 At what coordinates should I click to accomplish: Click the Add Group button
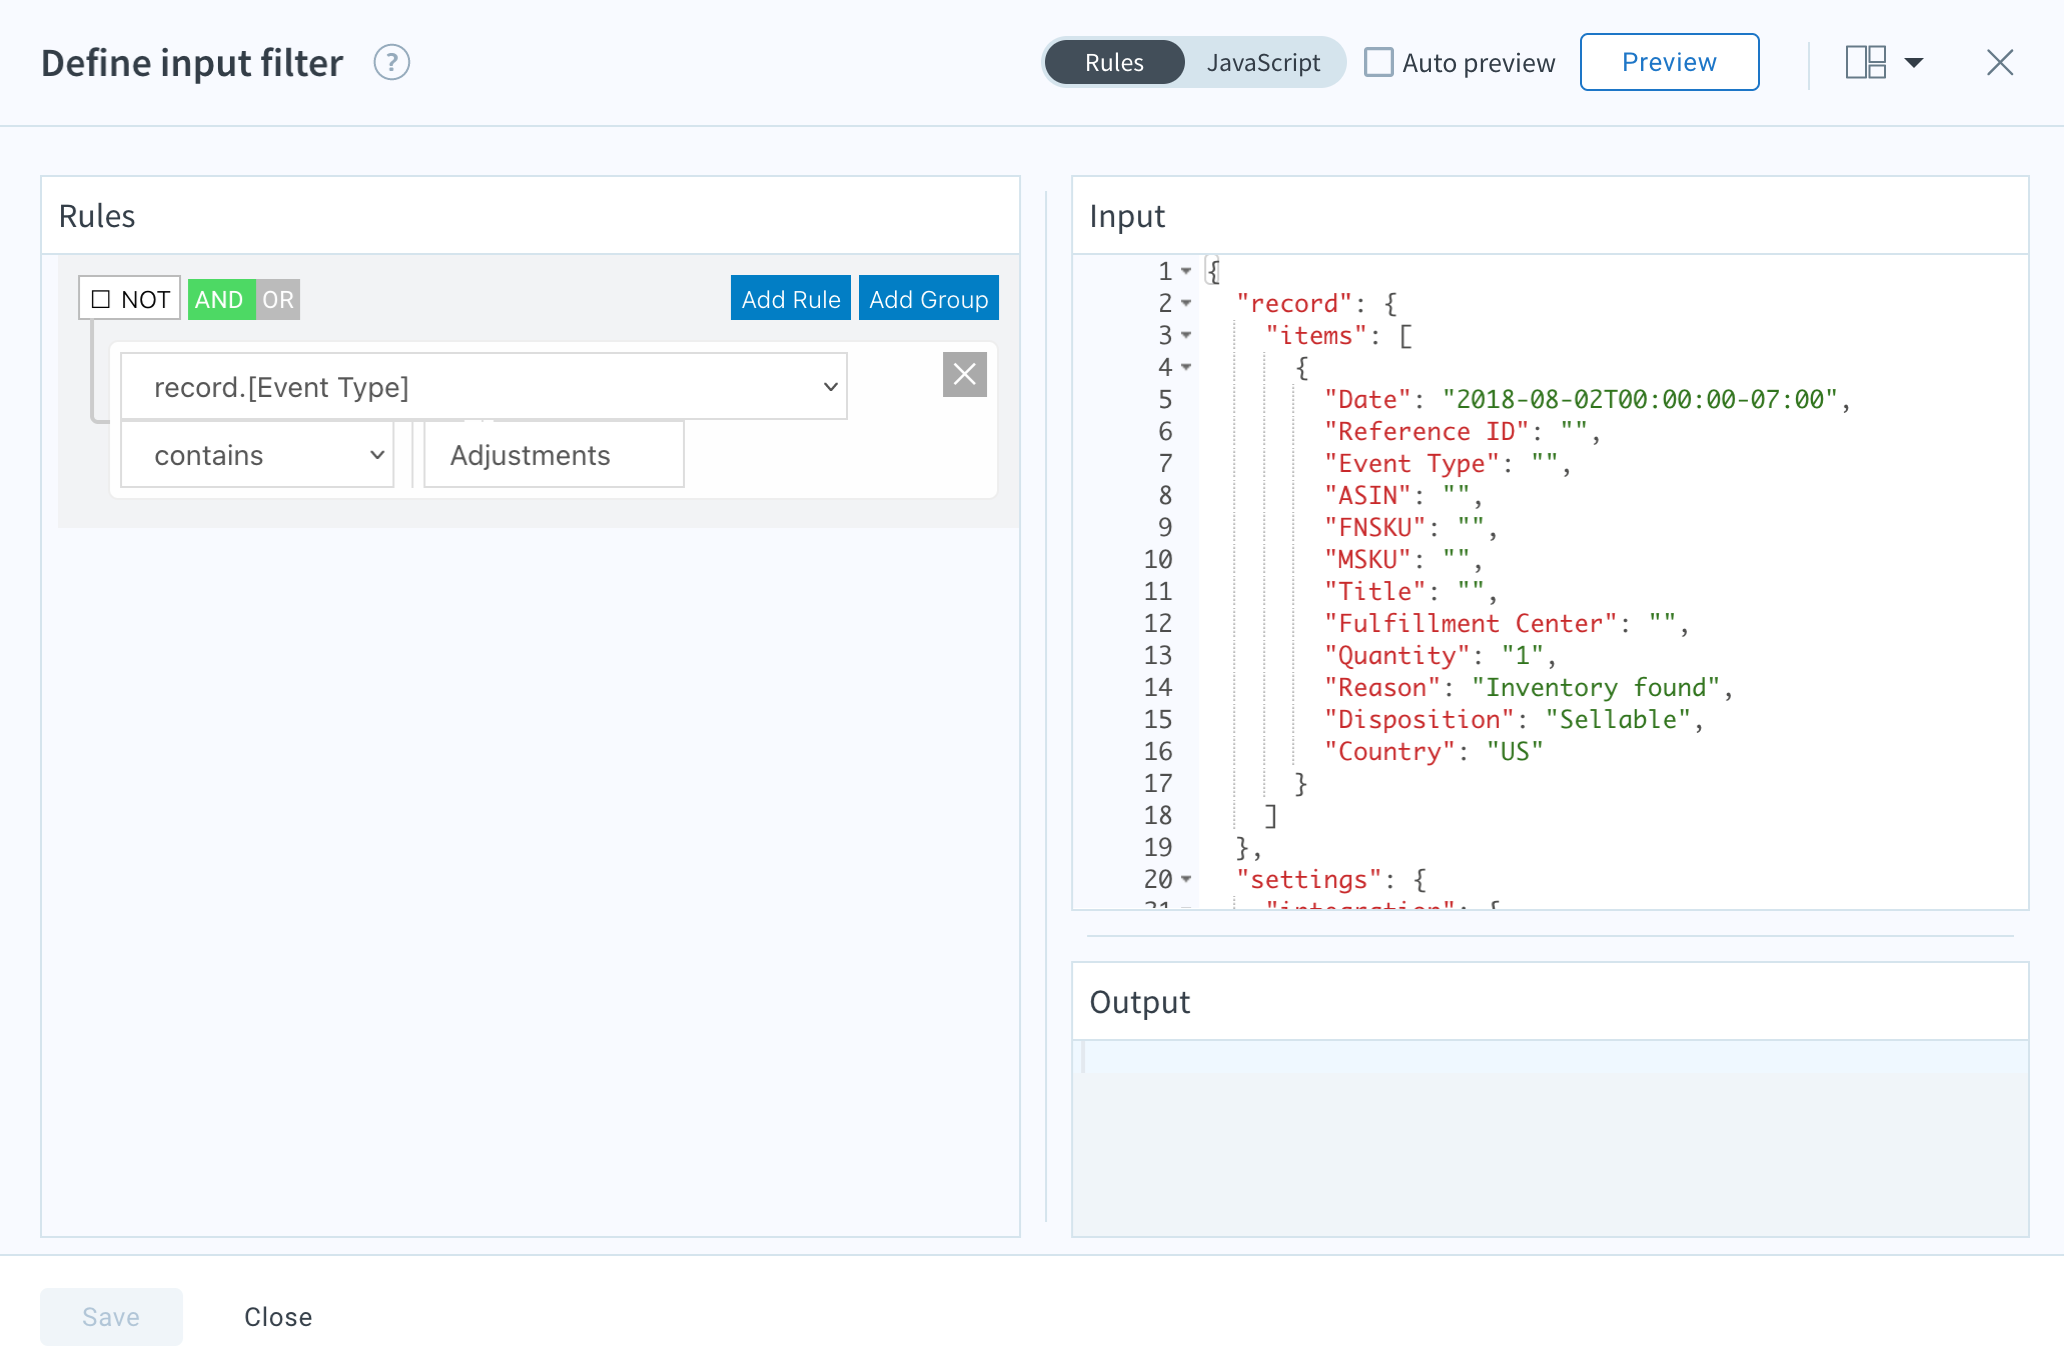click(x=928, y=299)
